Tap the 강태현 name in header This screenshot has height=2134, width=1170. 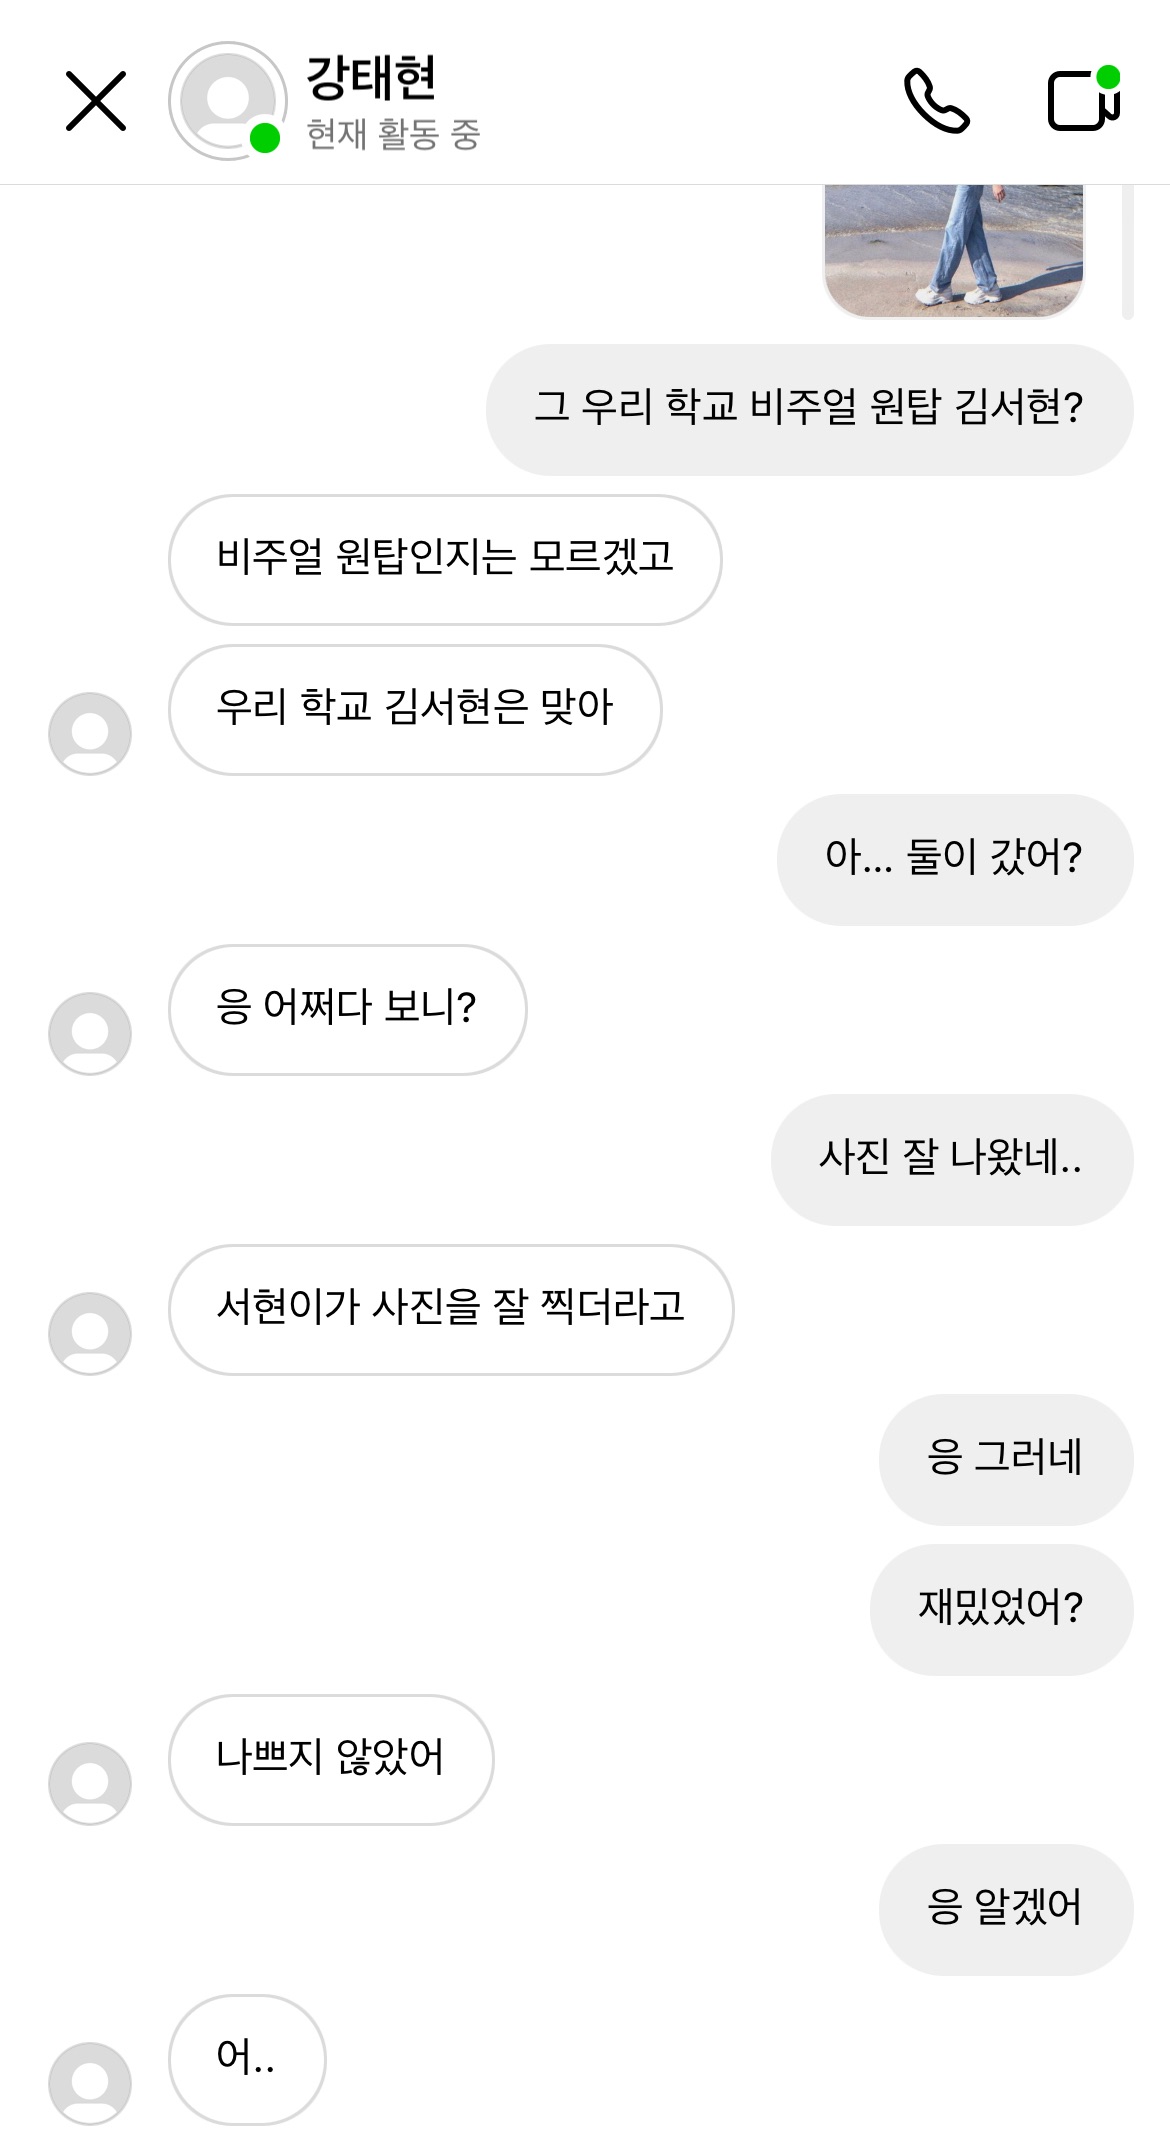(371, 78)
